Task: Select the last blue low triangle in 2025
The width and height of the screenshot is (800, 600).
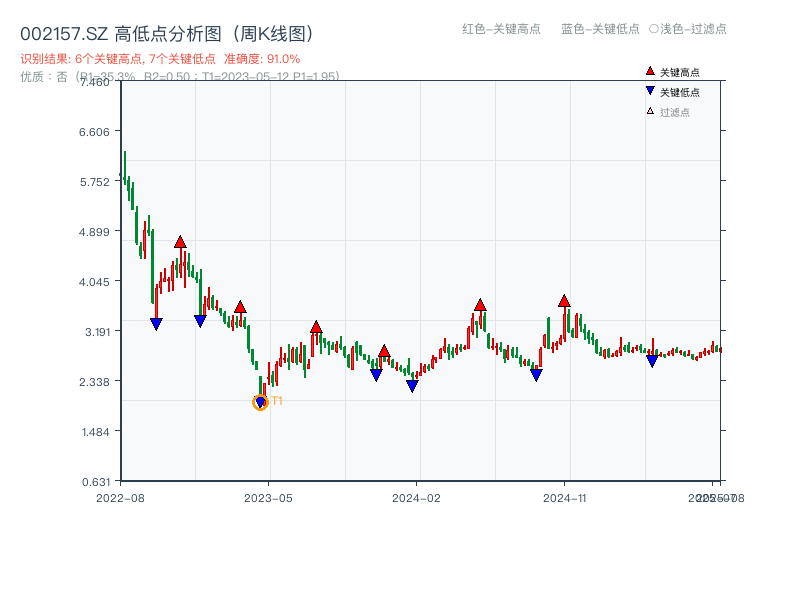Action: (652, 361)
